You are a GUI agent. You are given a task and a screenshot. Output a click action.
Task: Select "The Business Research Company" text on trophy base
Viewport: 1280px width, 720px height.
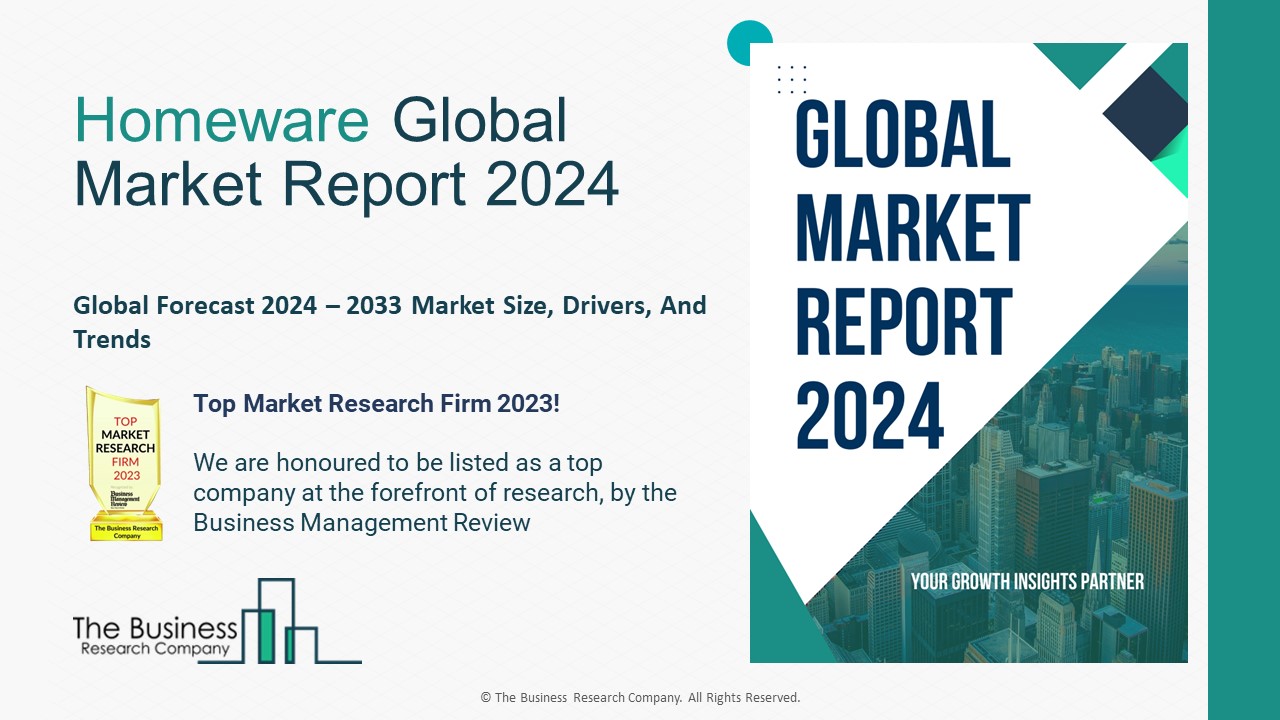(x=125, y=531)
